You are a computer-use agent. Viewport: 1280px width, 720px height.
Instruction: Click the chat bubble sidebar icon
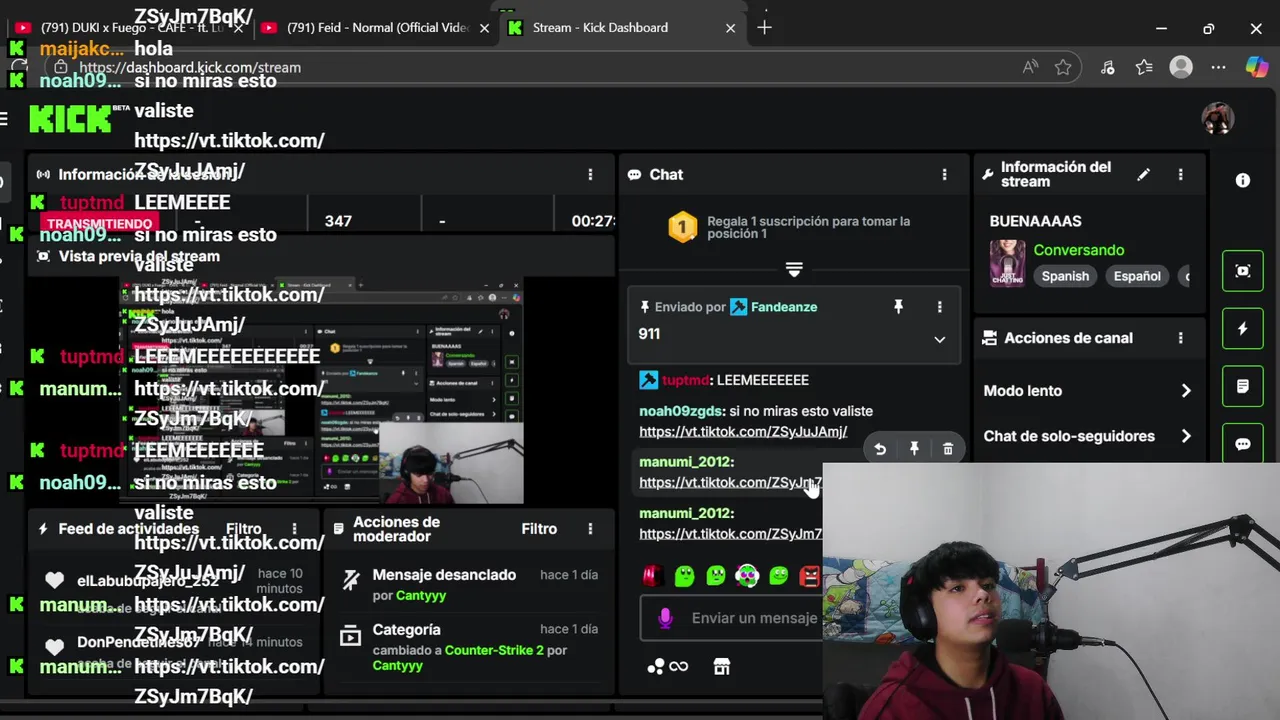pyautogui.click(x=1242, y=443)
